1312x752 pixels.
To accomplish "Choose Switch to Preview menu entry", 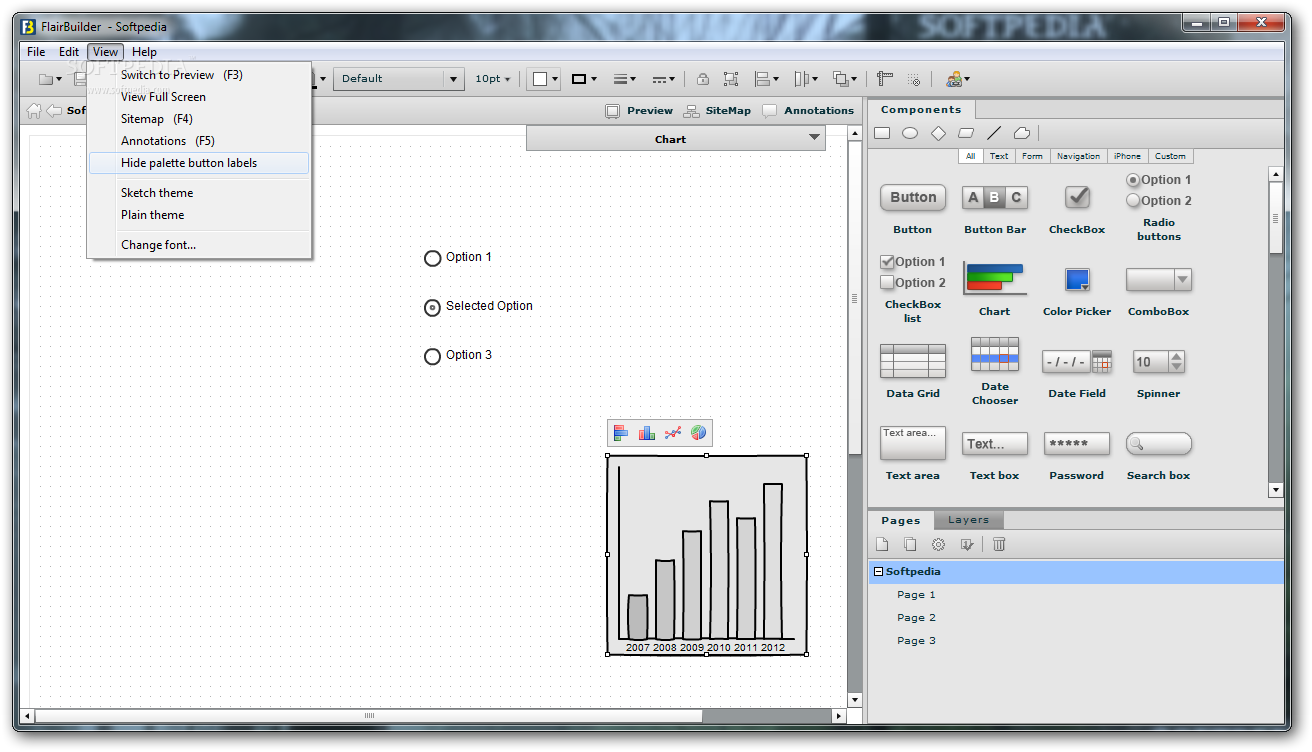I will (x=199, y=75).
